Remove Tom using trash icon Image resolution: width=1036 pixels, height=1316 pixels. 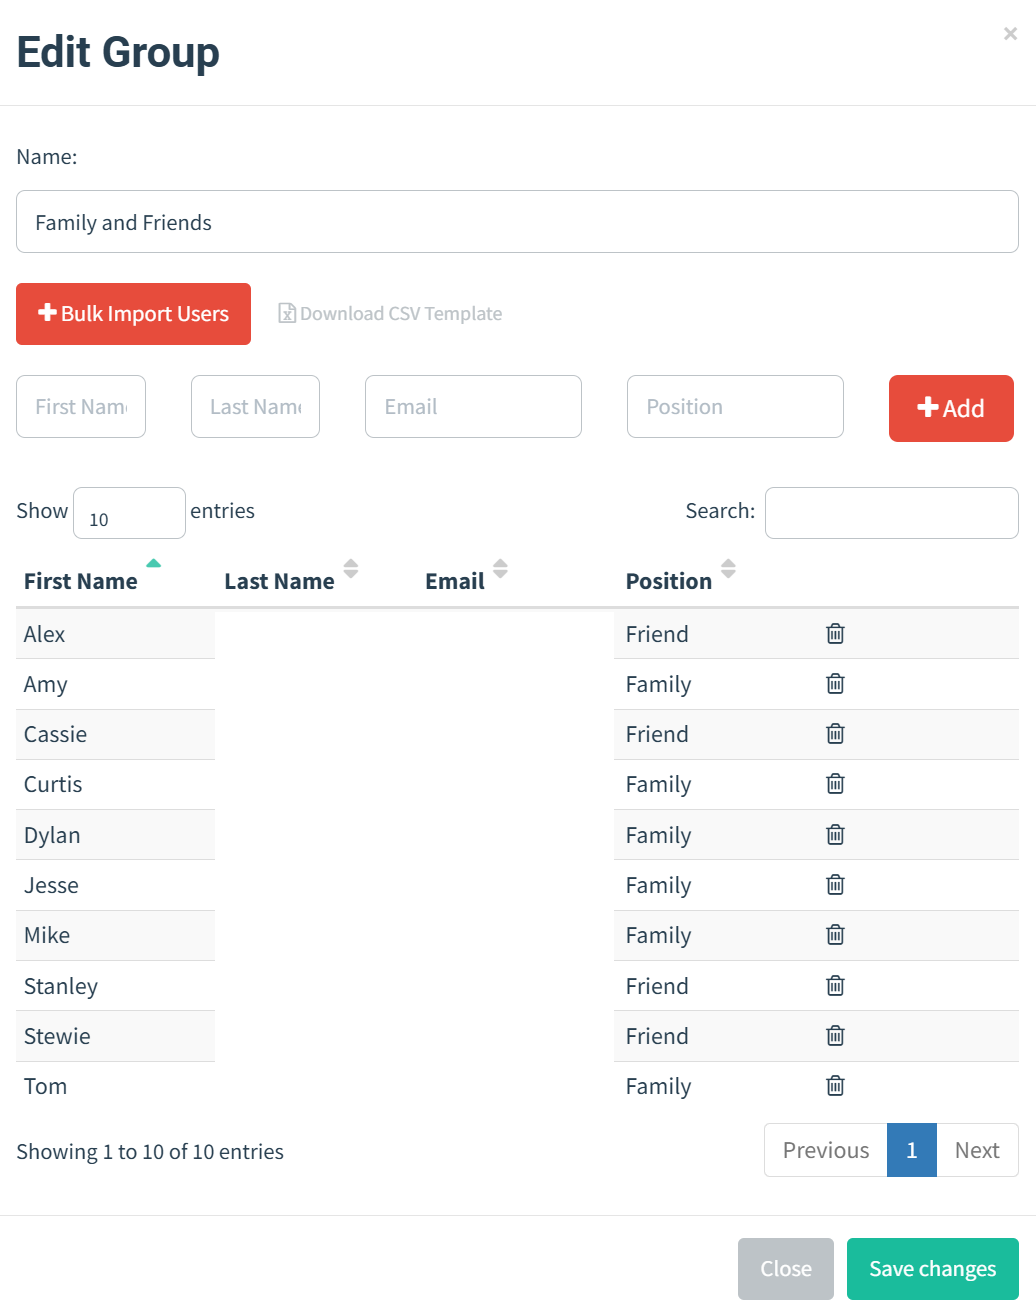(835, 1086)
